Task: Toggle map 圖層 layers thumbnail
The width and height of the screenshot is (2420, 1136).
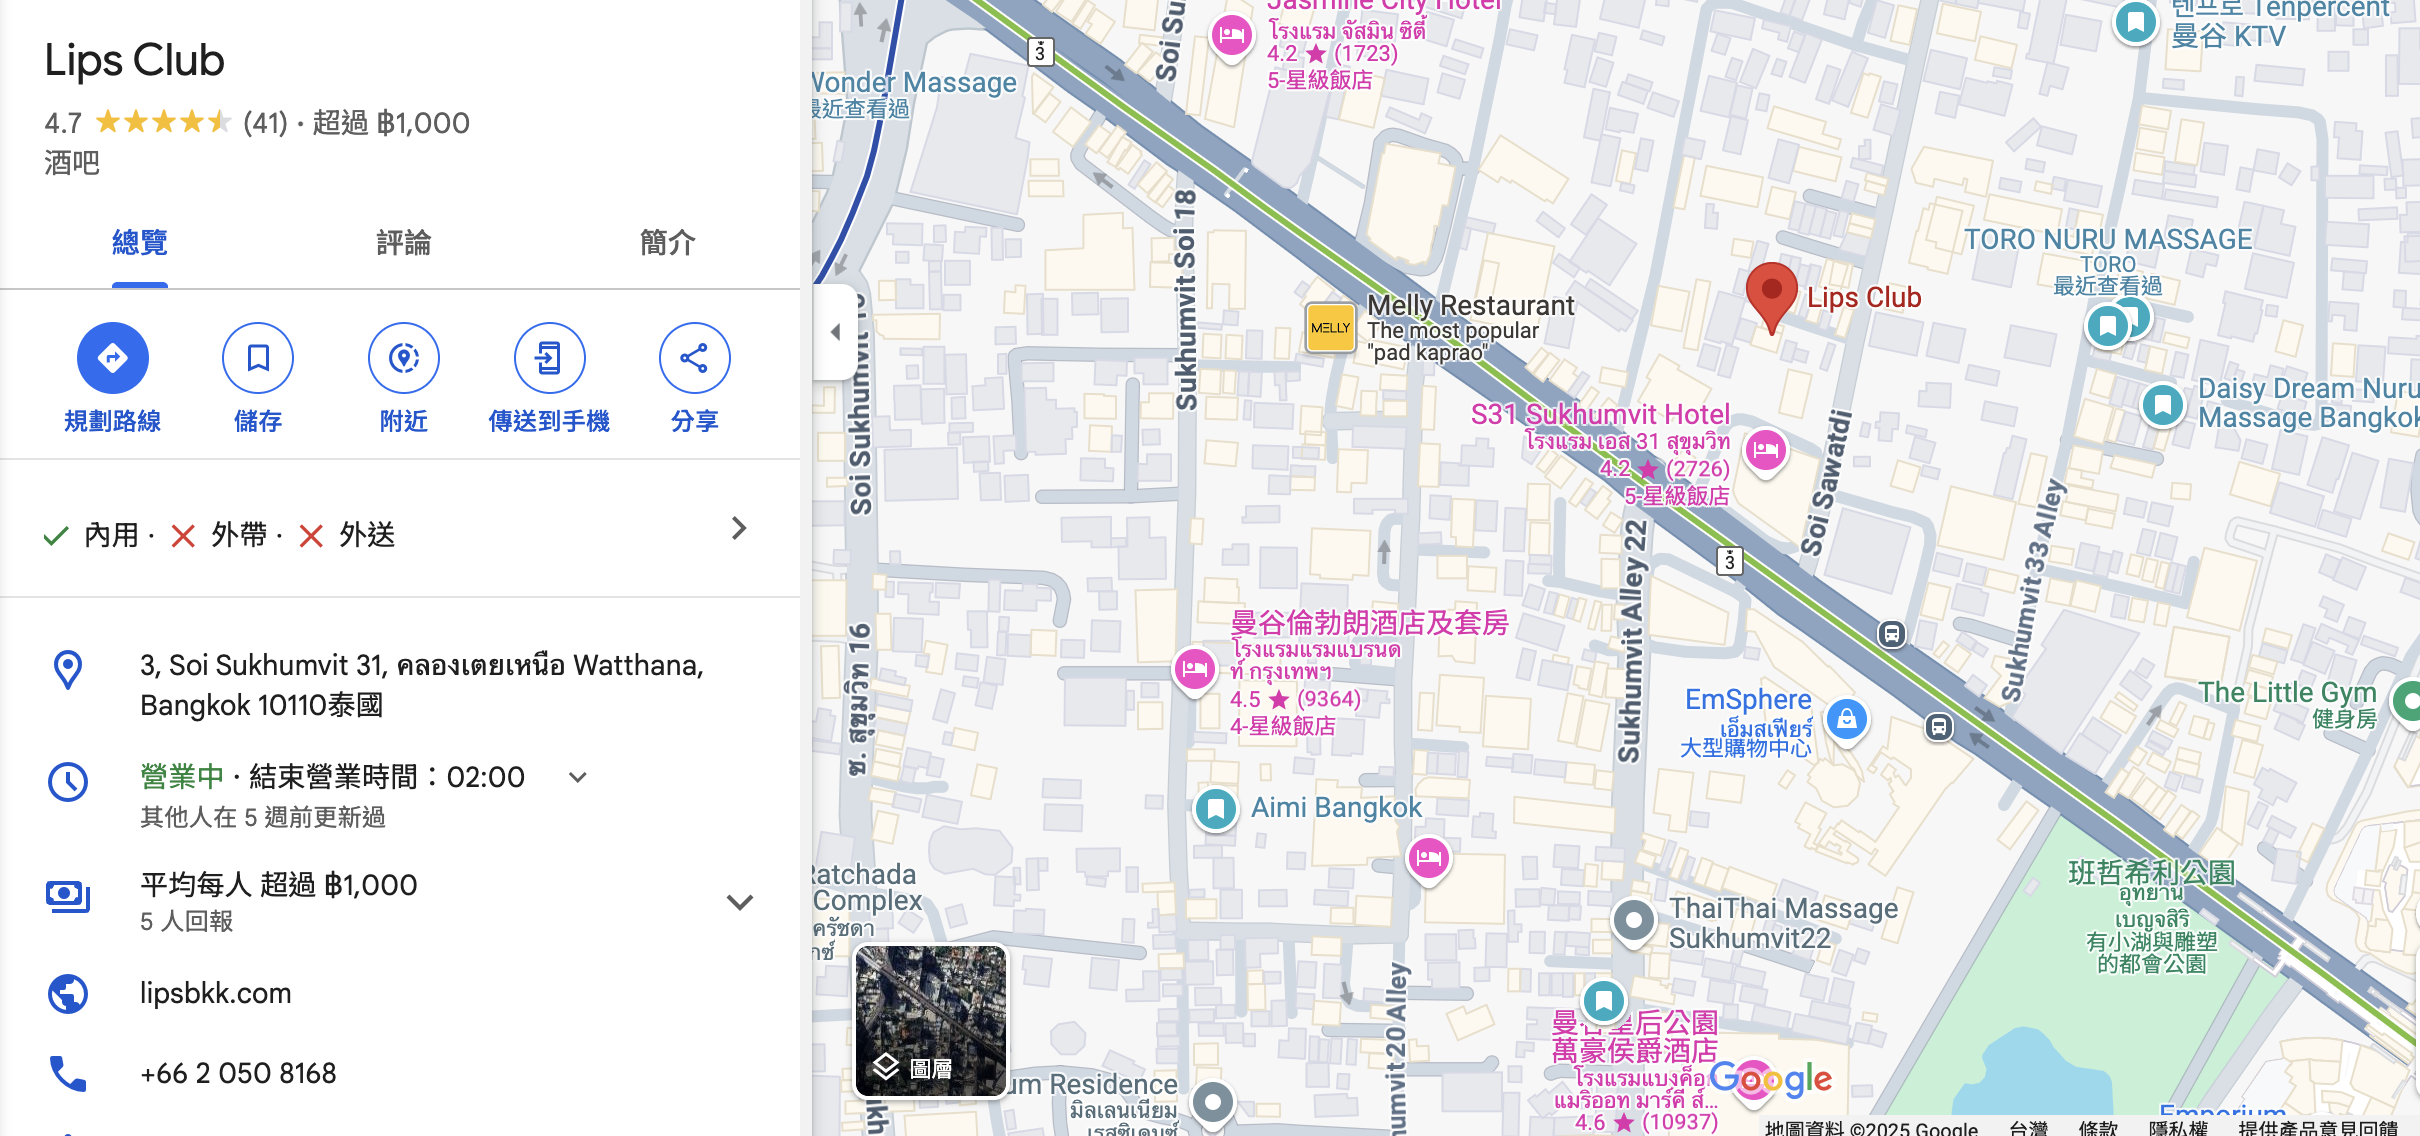Action: click(930, 1021)
